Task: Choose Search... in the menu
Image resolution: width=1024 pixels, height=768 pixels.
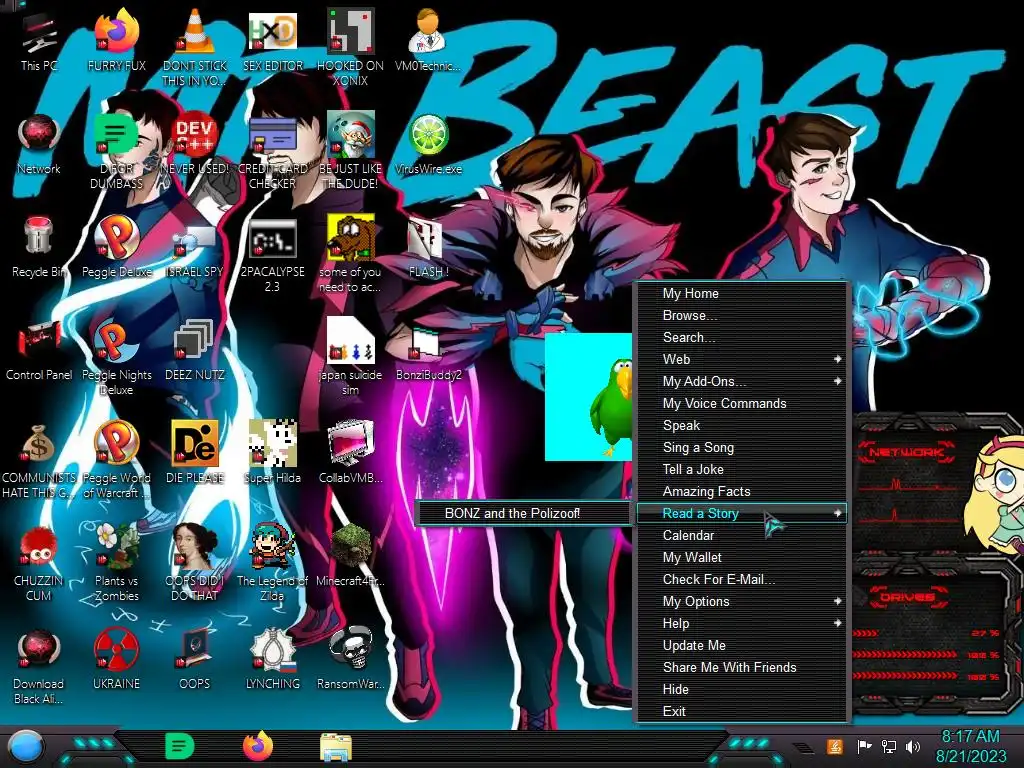Action: pos(742,338)
